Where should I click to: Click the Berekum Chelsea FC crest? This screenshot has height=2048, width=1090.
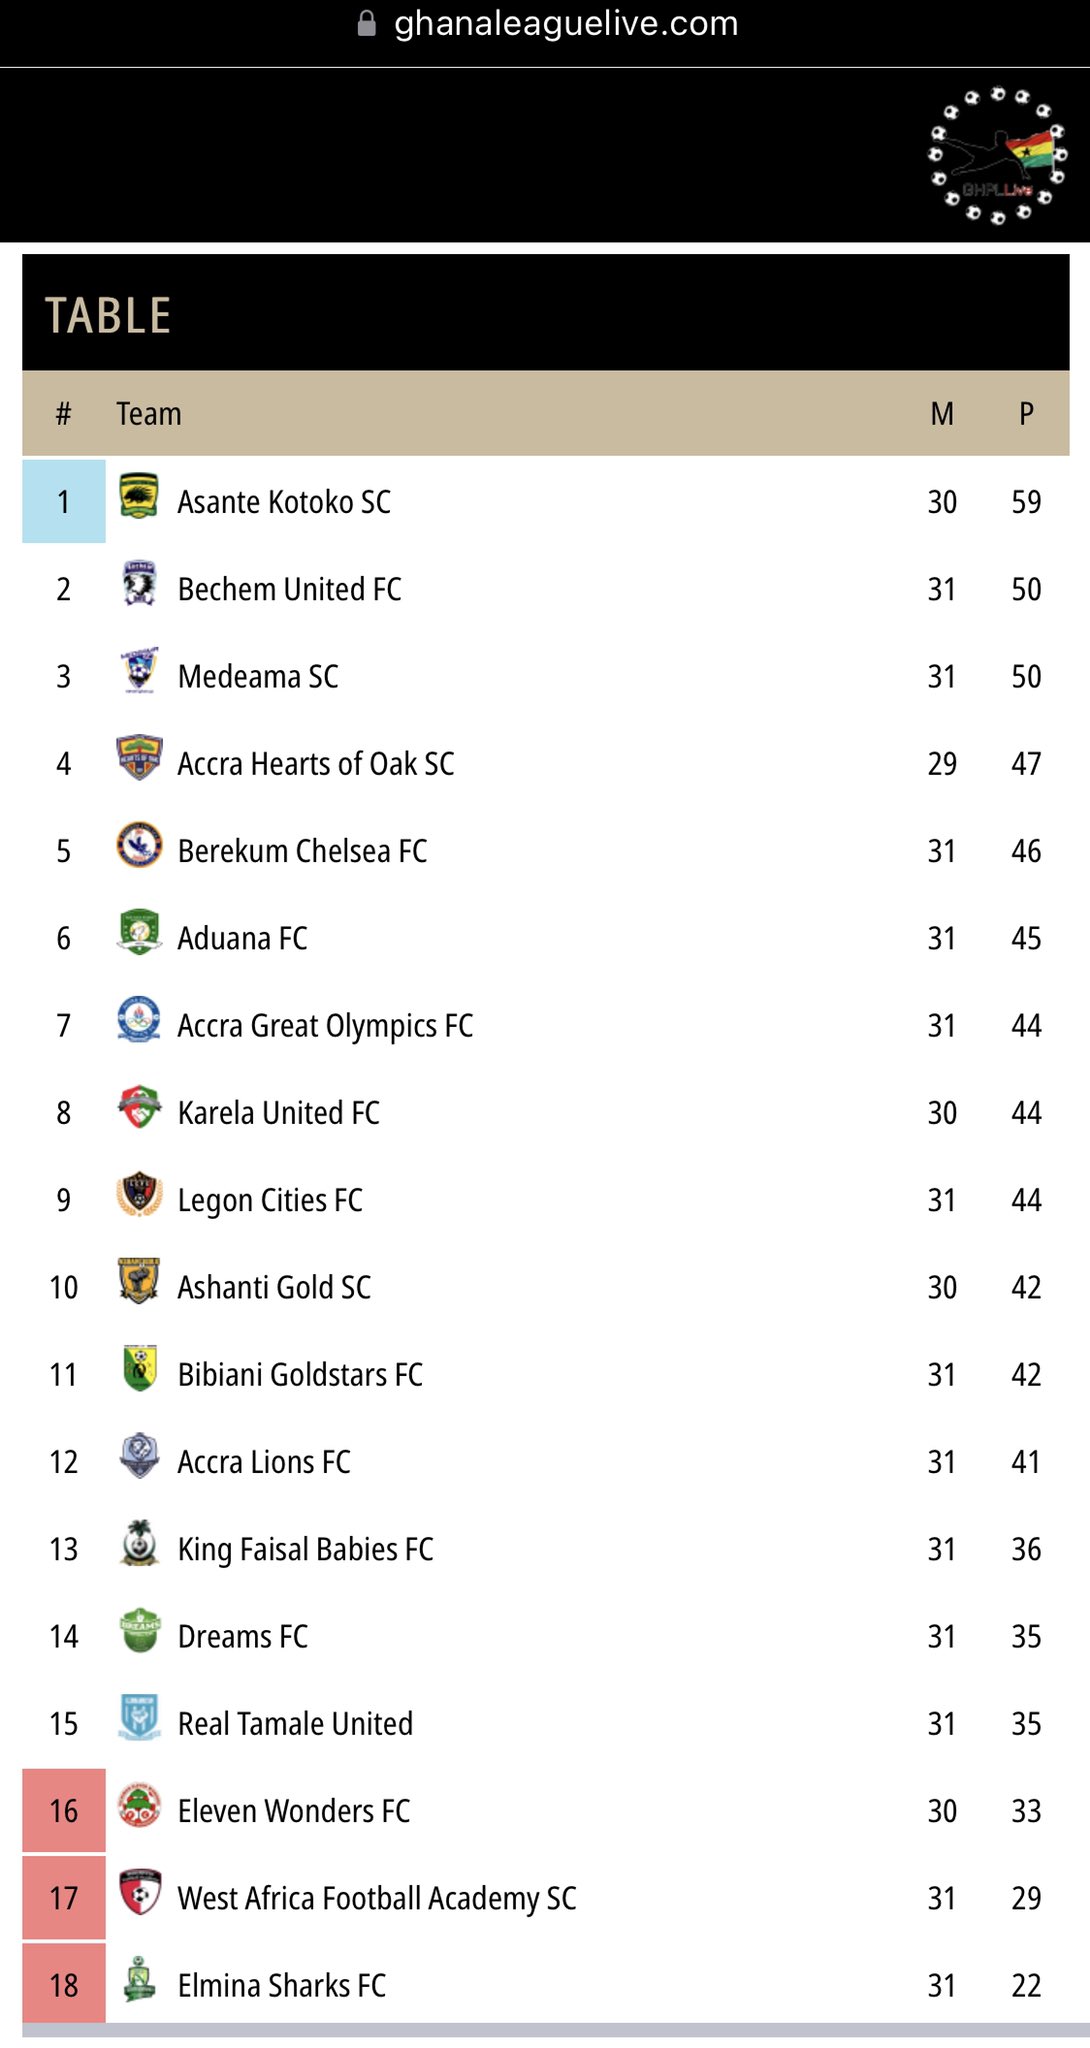(139, 845)
